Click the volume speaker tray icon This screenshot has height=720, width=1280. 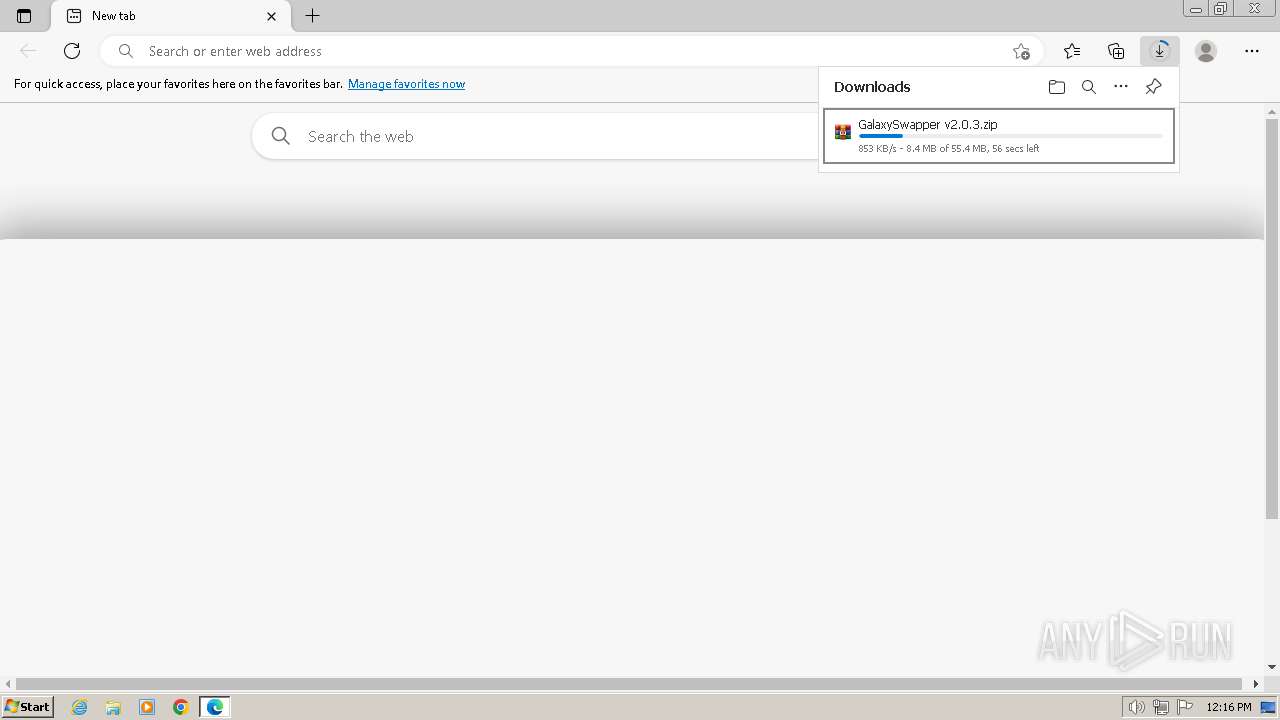tap(1136, 707)
